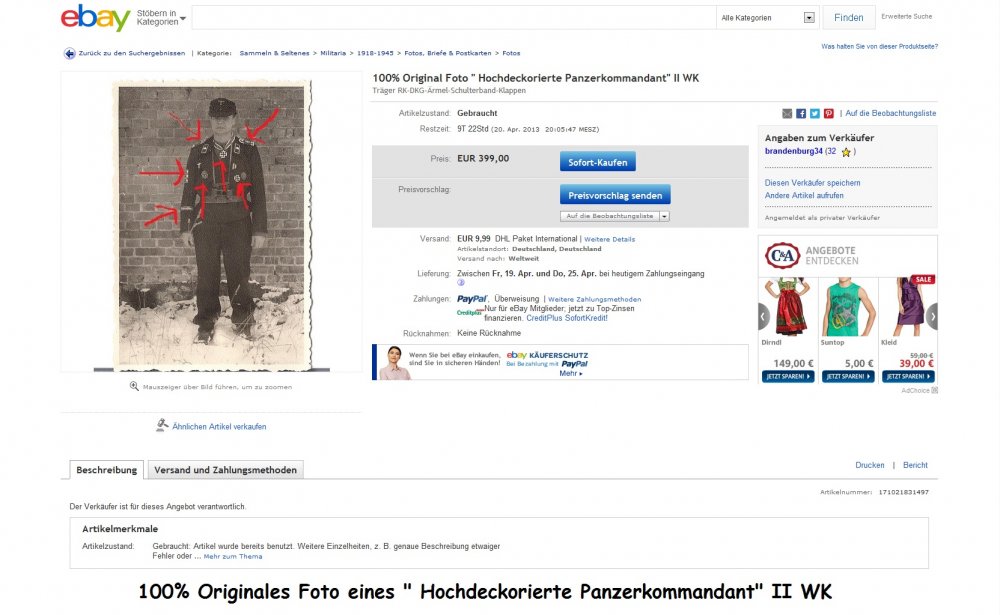The height and width of the screenshot is (615, 1000).
Task: Click the zoom magnifier icon under photo
Action: [134, 386]
